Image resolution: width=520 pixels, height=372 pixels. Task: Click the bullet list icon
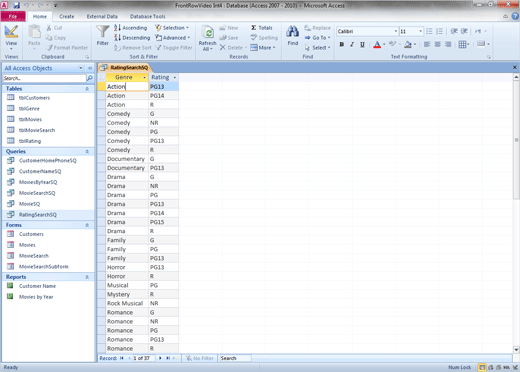[x=429, y=31]
